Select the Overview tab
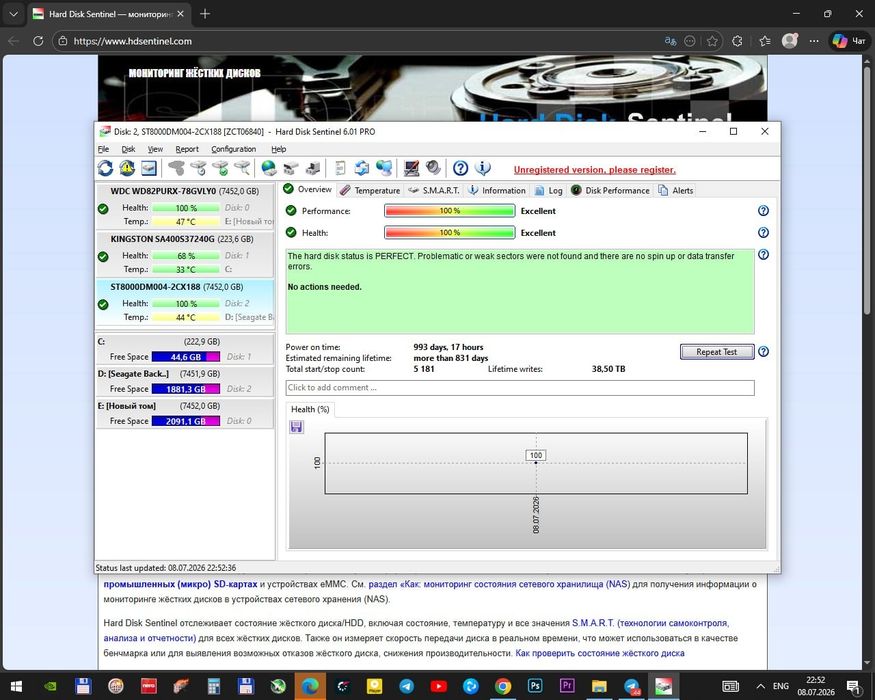This screenshot has width=875, height=700. pyautogui.click(x=307, y=189)
